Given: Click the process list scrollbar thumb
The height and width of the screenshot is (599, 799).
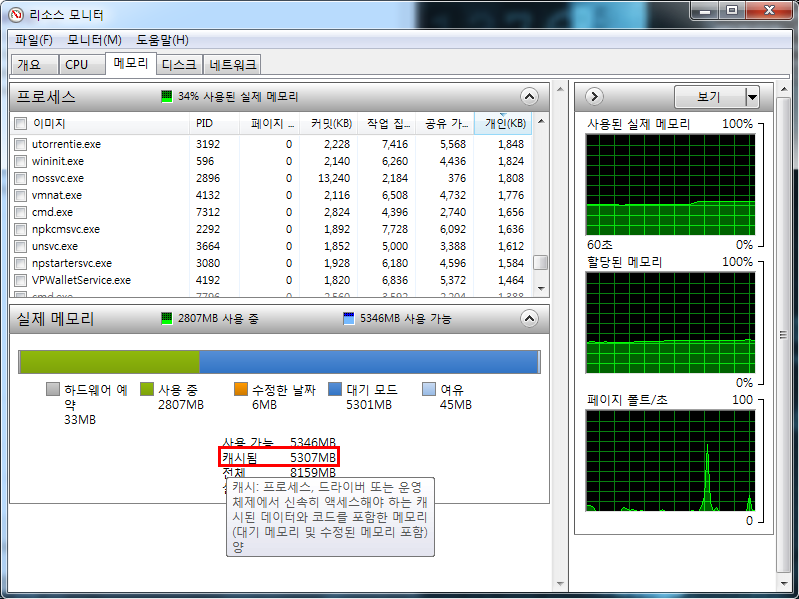Looking at the screenshot, I should [x=541, y=262].
